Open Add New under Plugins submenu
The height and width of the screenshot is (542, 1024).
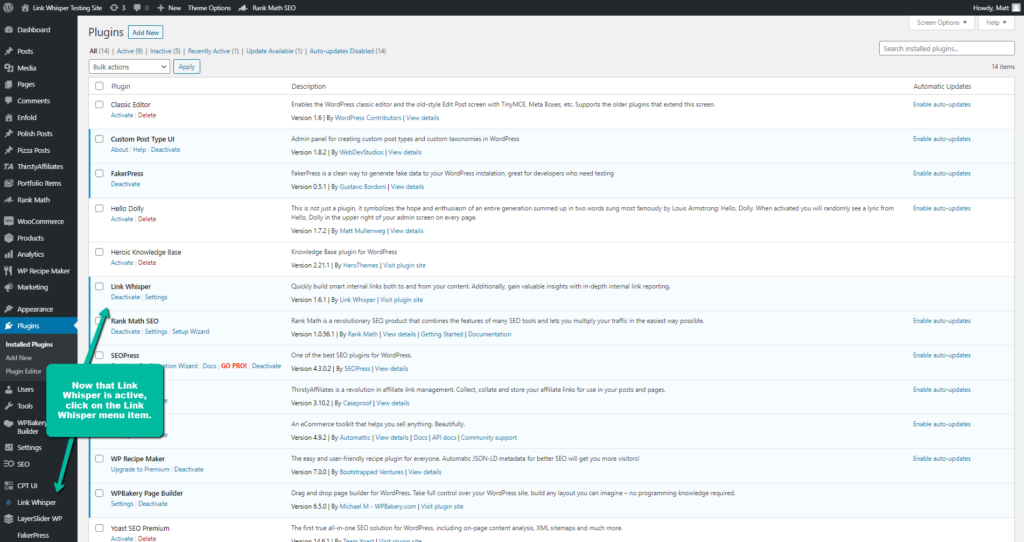tap(19, 358)
